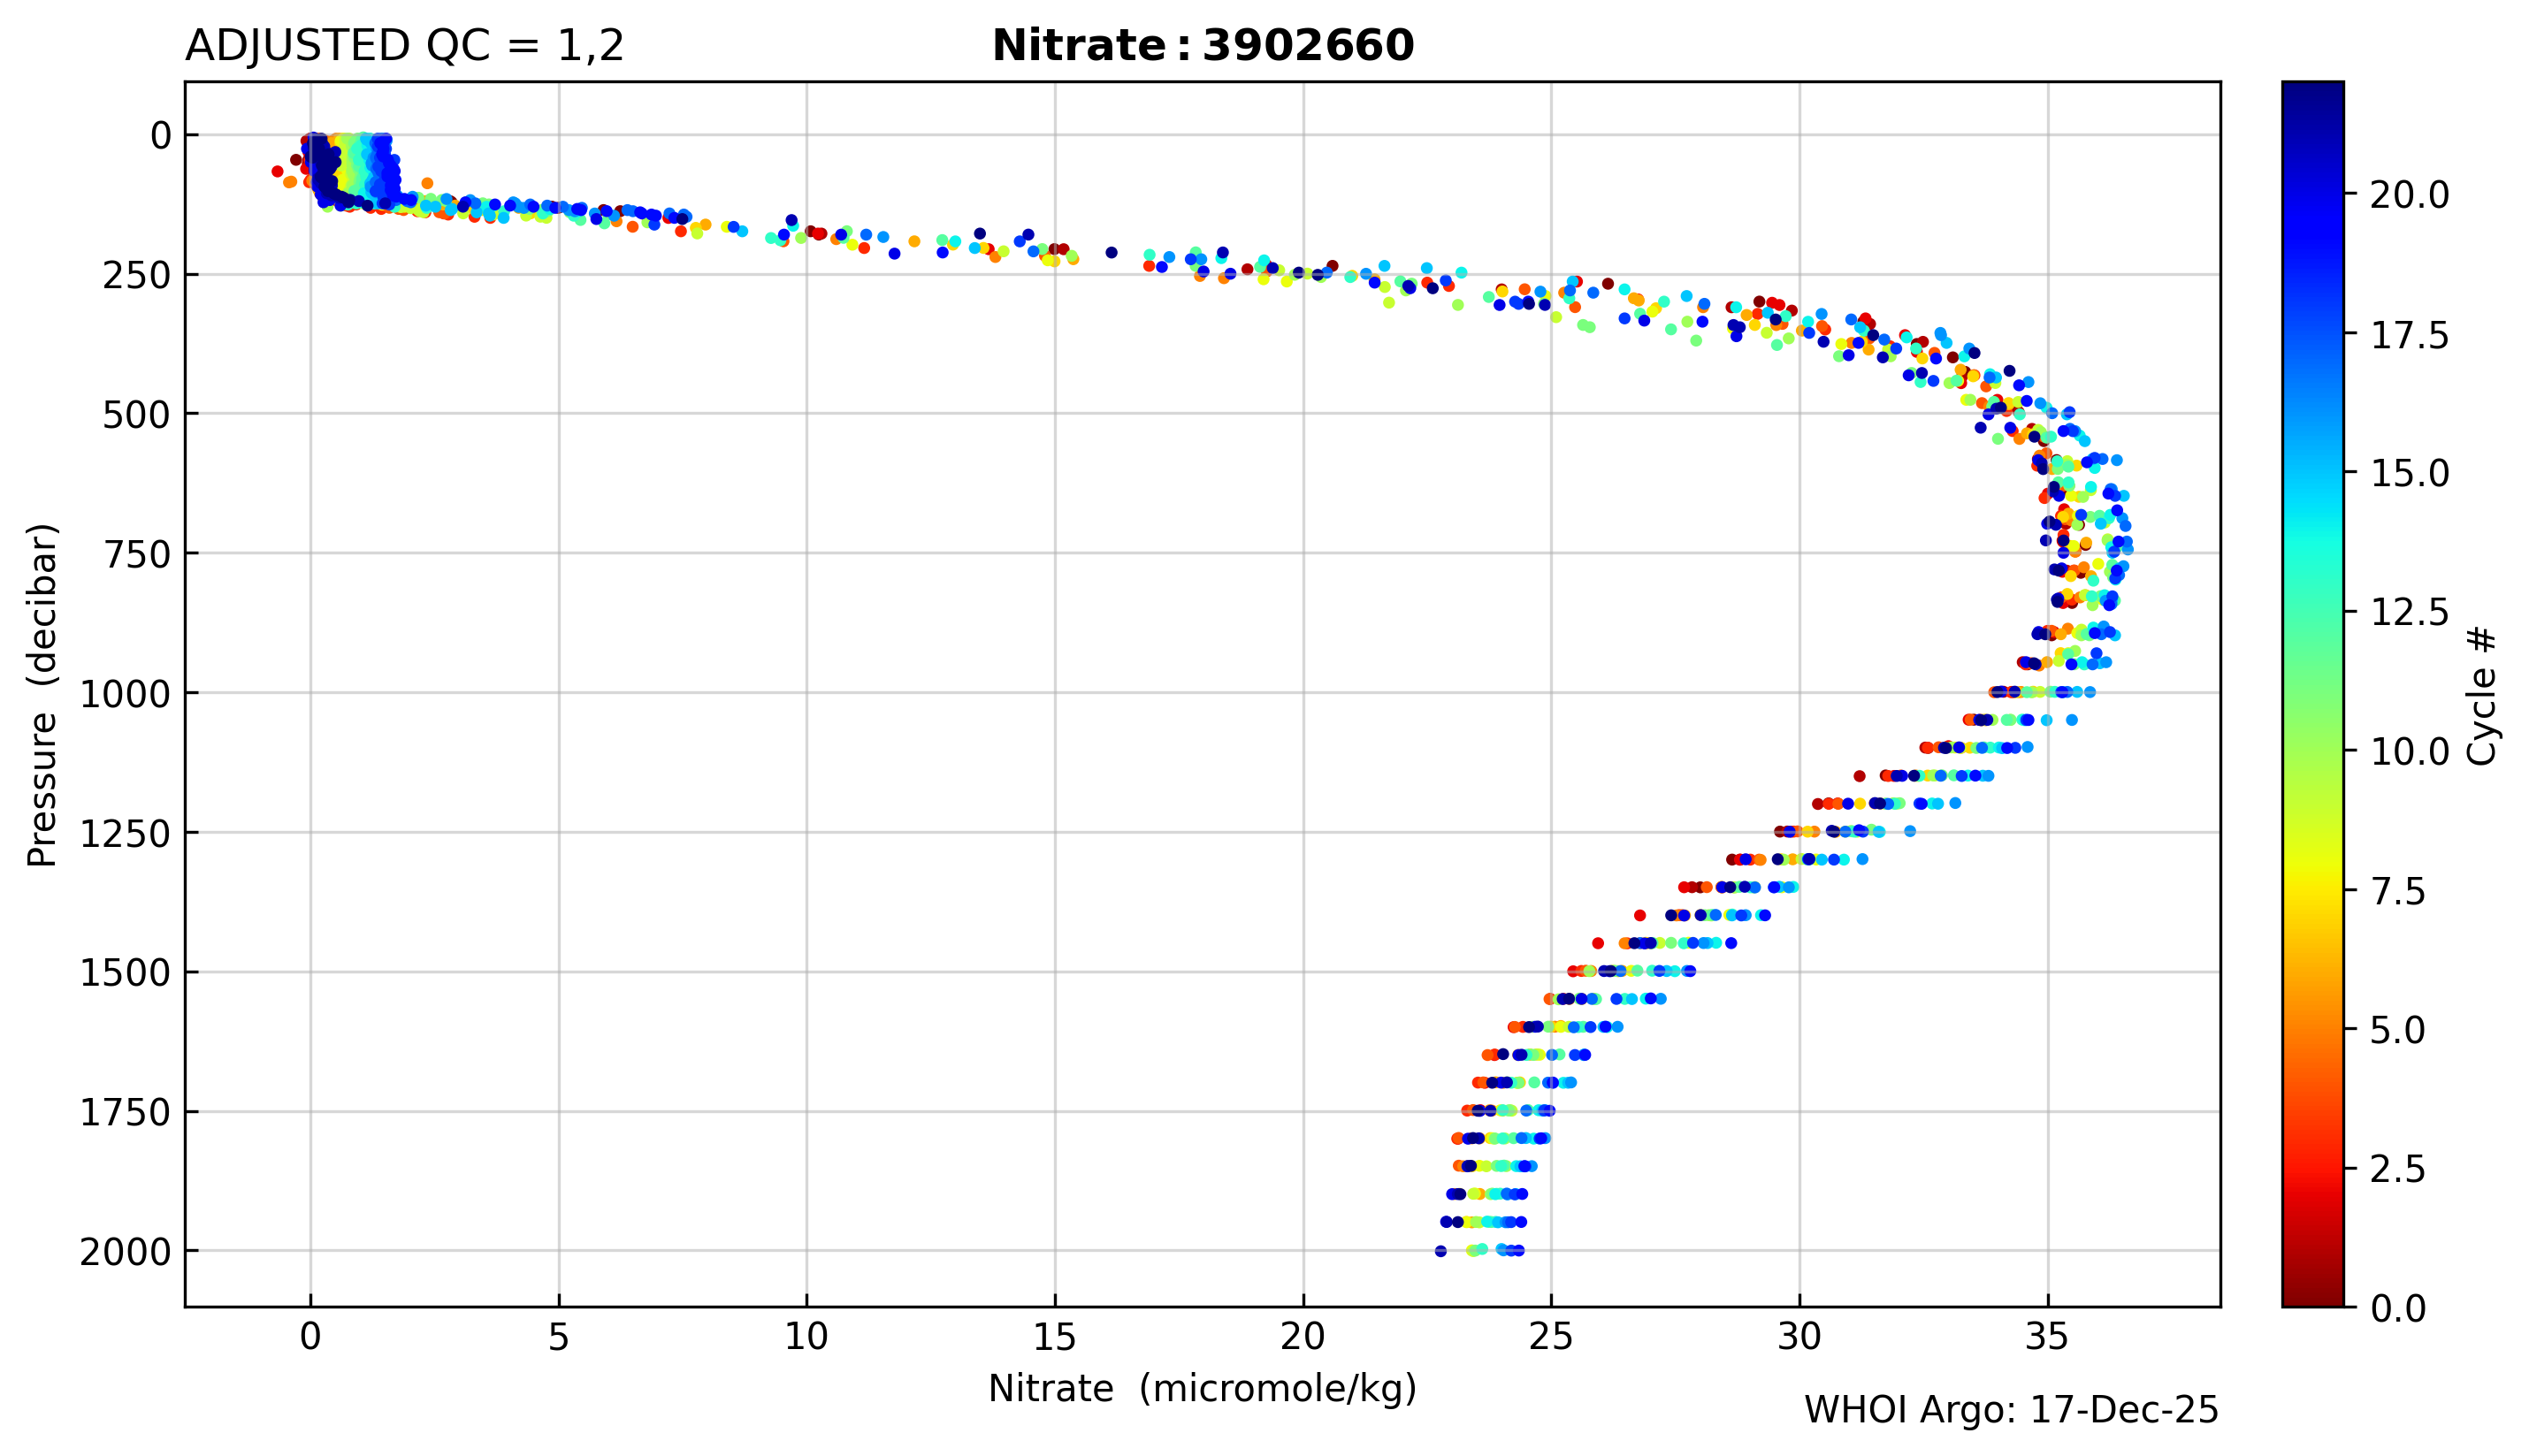Viewport: 2529px width, 1456px height.
Task: Click the colorbar tick label 20.0
Action: click(2410, 195)
